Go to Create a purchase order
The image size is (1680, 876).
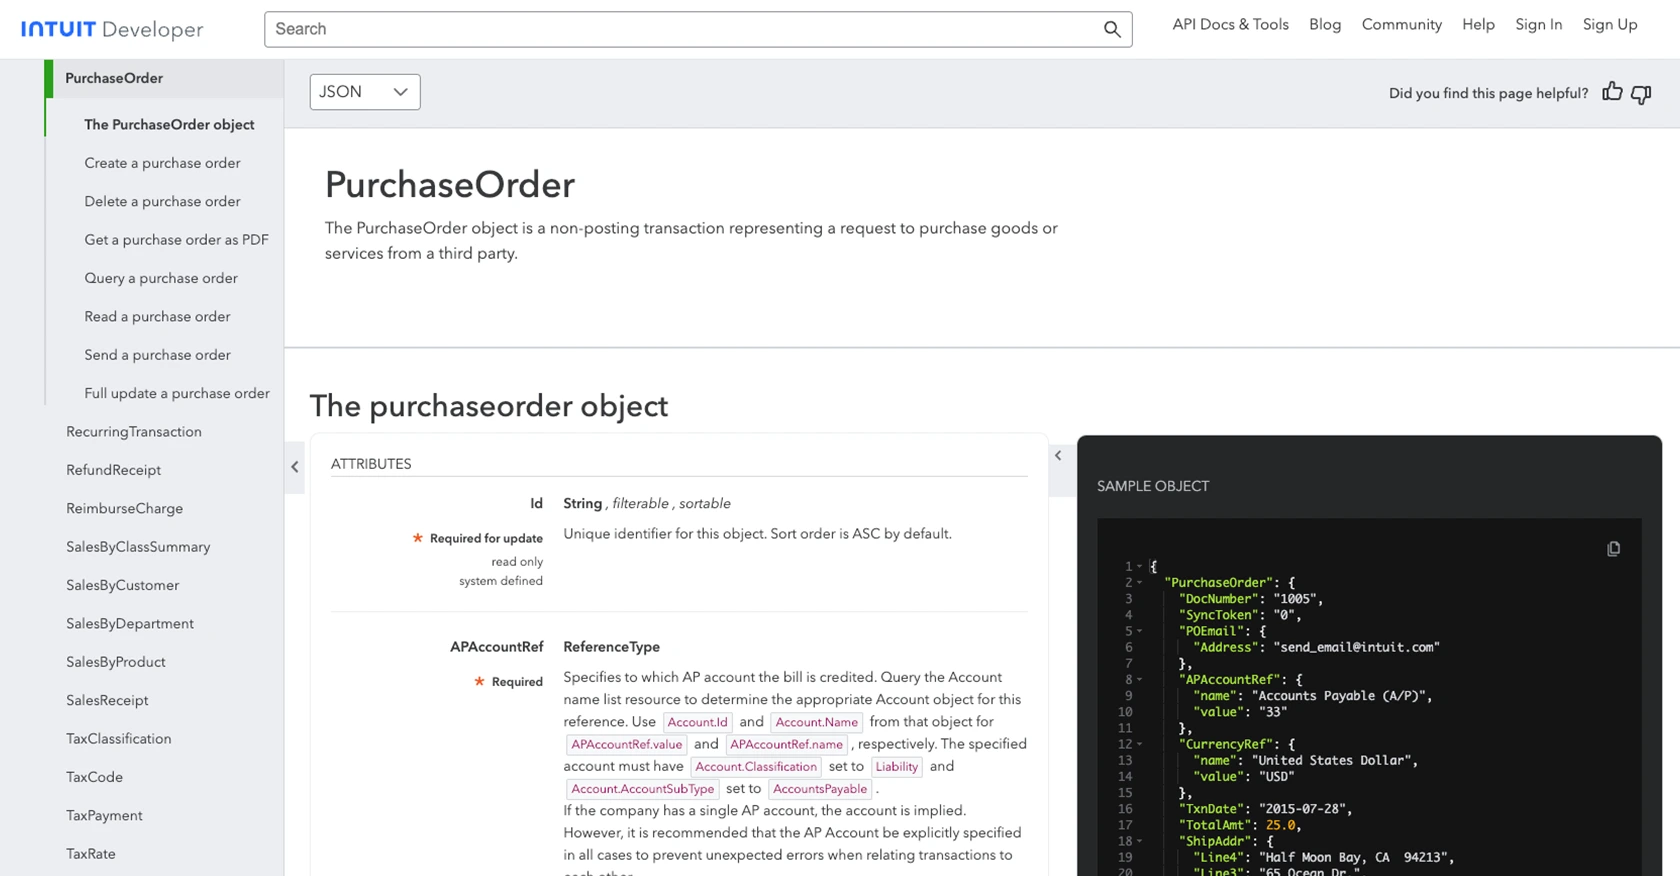click(x=162, y=163)
